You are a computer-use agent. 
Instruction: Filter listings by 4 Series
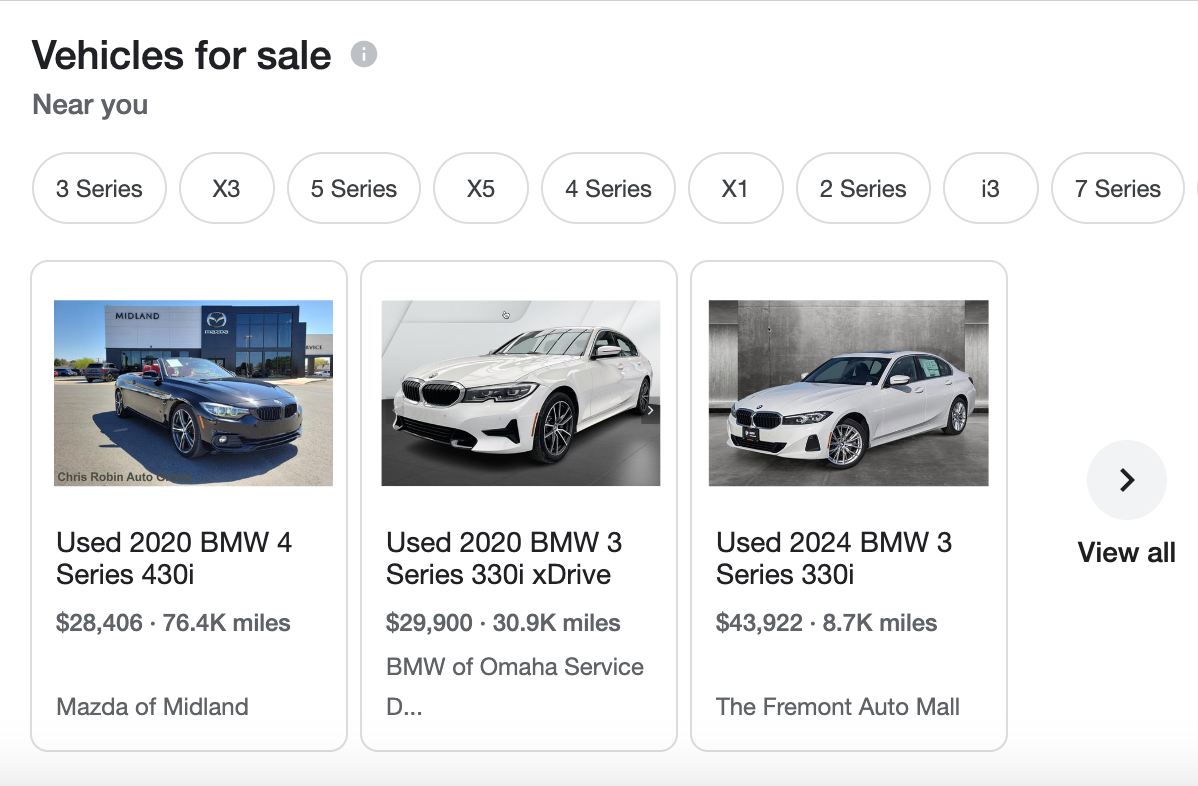coord(608,189)
